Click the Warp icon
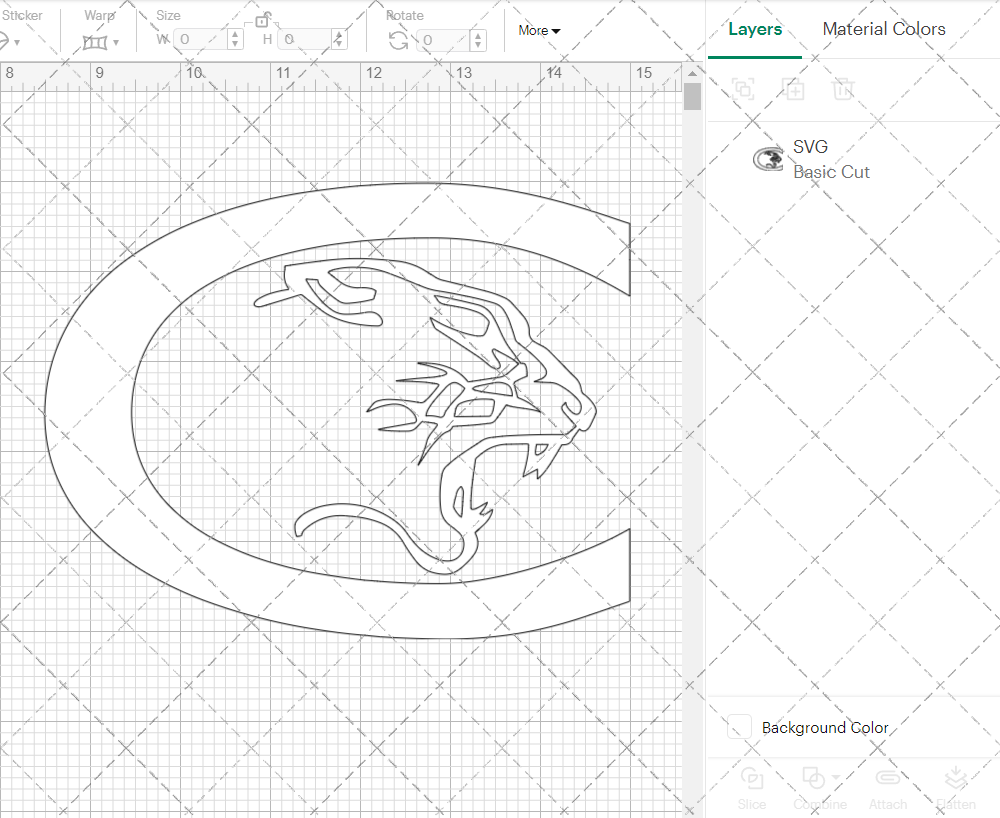Viewport: 1000px width, 818px height. click(95, 43)
